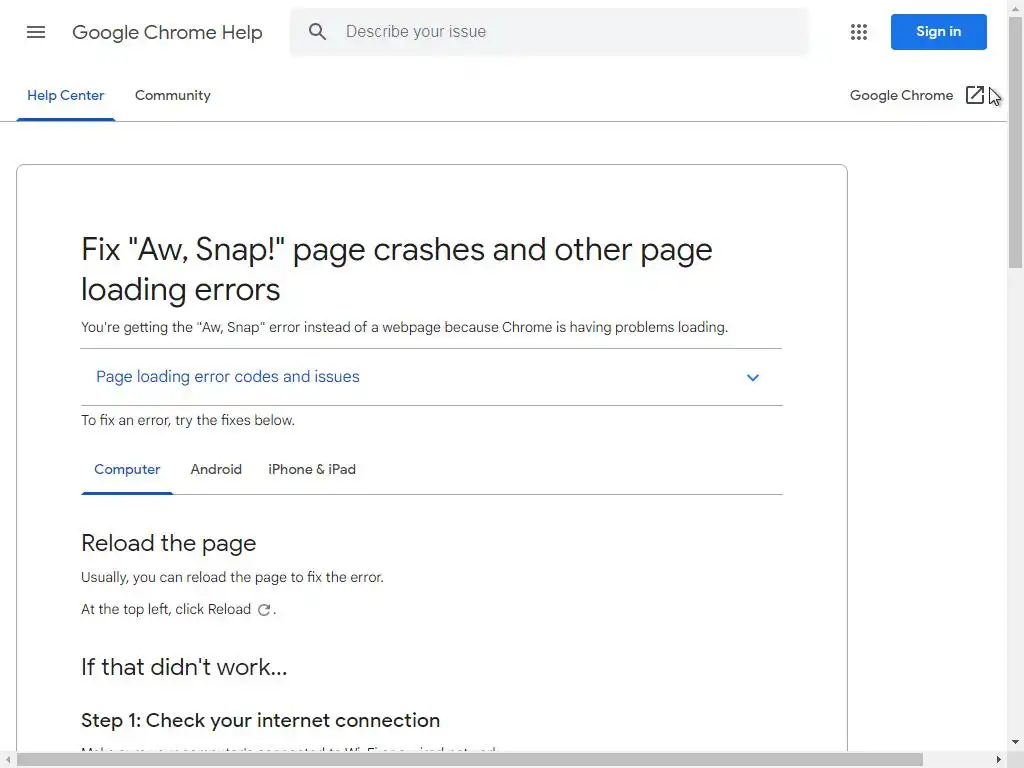Image resolution: width=1024 pixels, height=768 pixels.
Task: Open Page loading error codes and issues
Action: point(228,377)
